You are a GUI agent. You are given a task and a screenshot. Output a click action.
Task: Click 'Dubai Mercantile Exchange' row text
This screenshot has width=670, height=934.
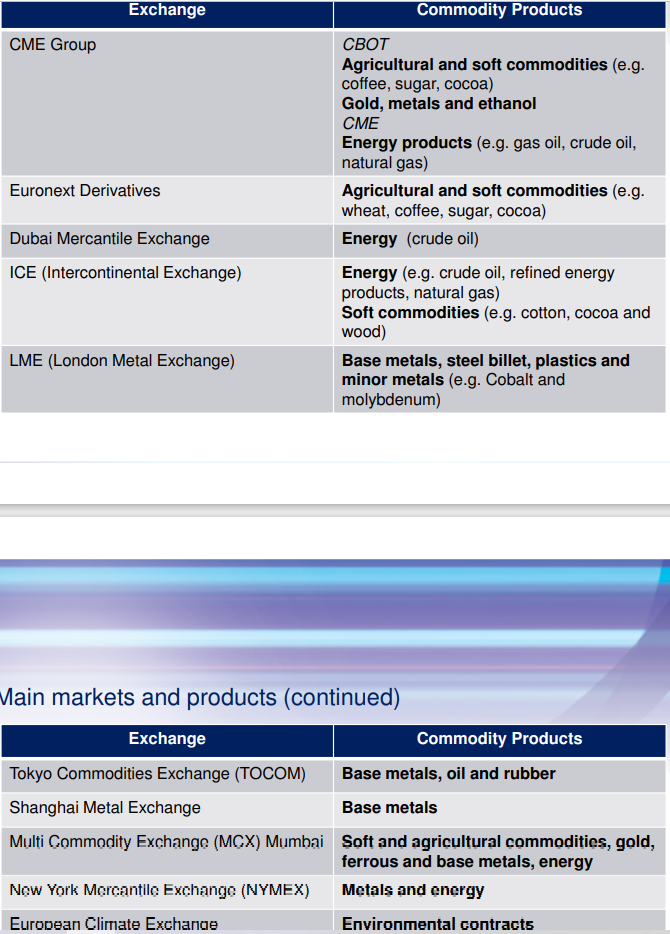click(110, 239)
